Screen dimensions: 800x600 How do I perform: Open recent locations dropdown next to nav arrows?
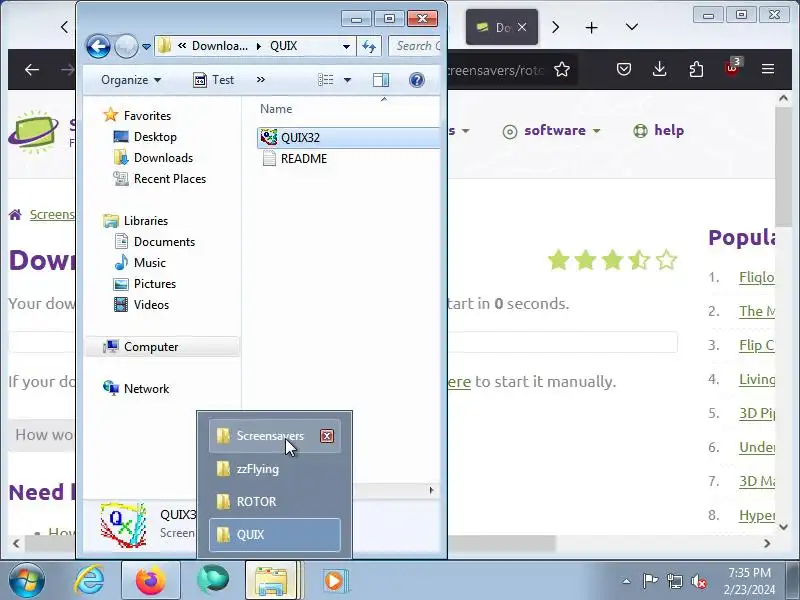[x=146, y=47]
